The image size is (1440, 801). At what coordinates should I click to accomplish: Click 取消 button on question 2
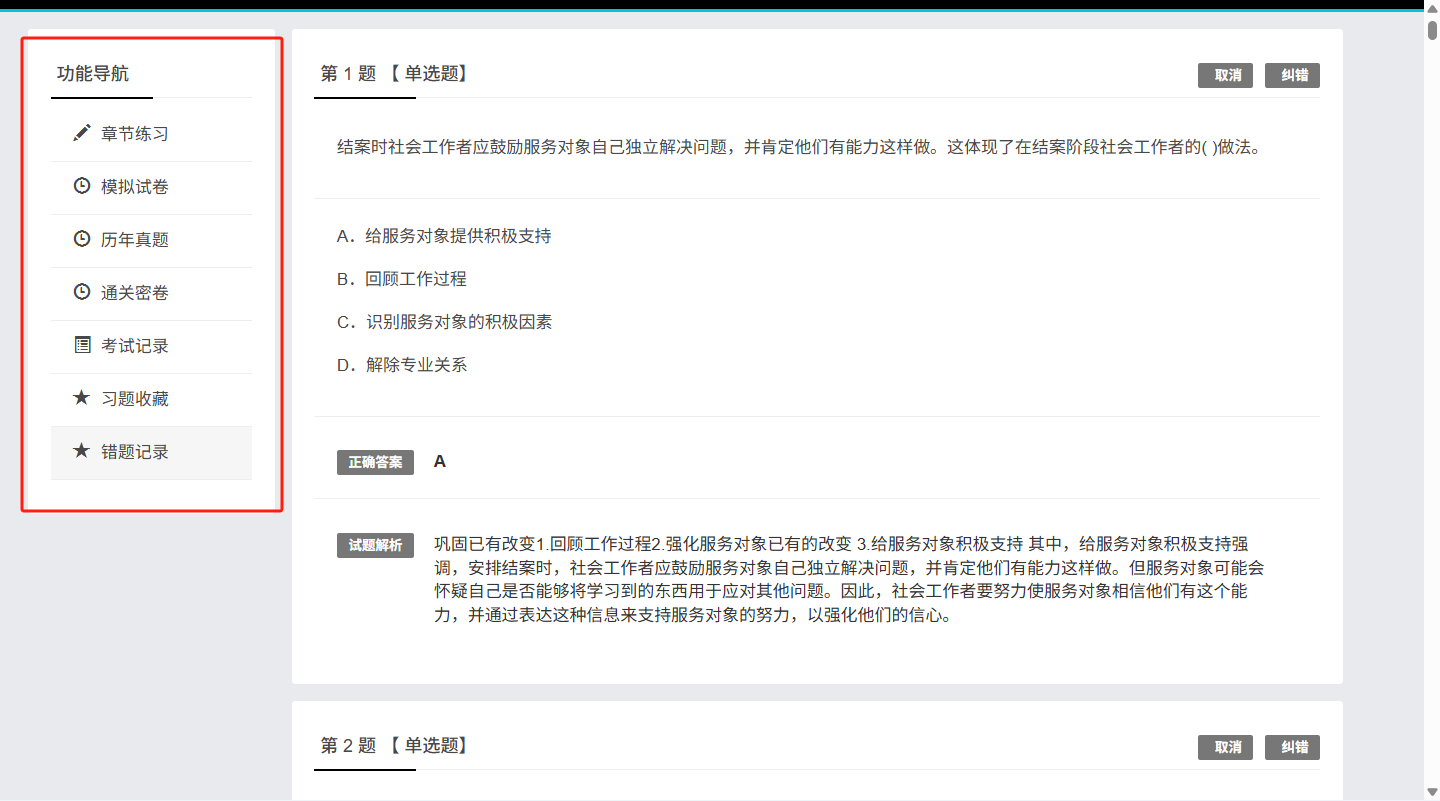pyautogui.click(x=1226, y=747)
